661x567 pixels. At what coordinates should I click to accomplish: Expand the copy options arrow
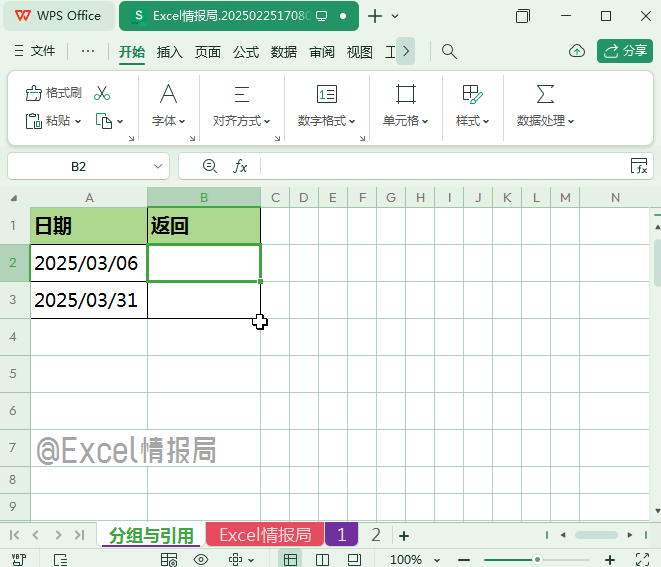point(120,121)
